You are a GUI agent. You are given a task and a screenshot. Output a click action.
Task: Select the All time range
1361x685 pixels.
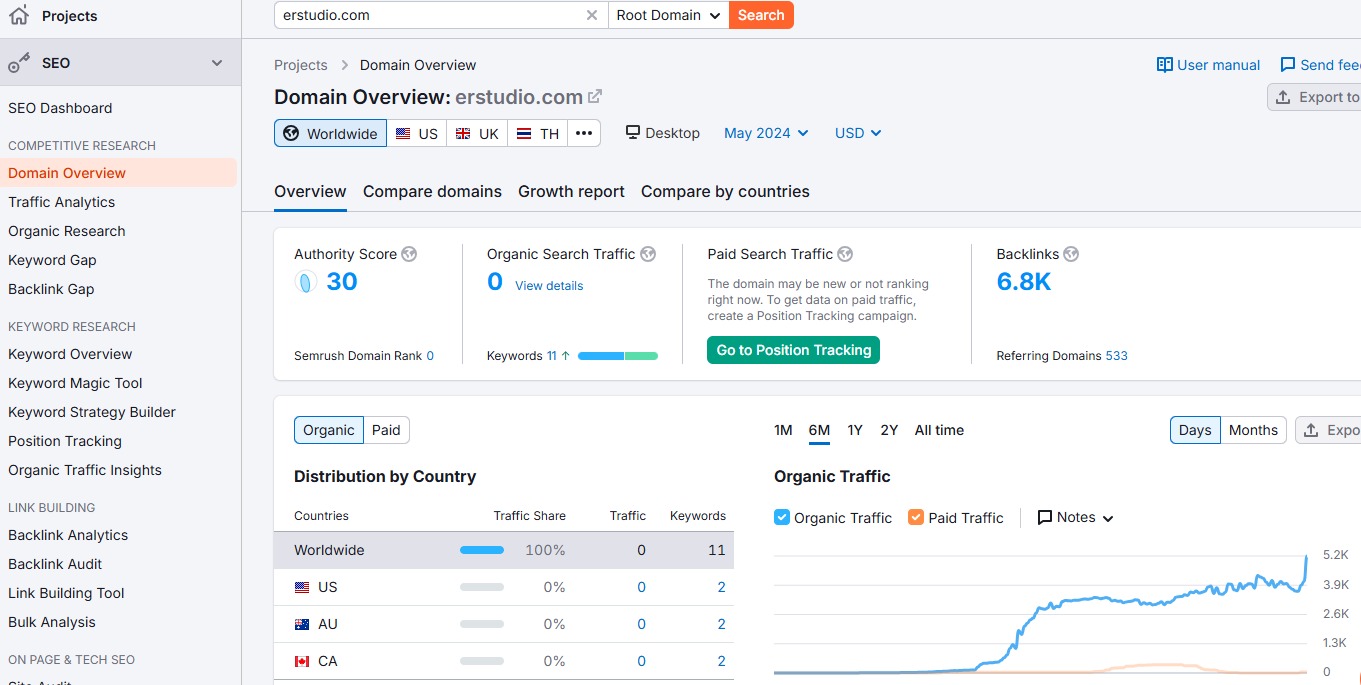939,430
